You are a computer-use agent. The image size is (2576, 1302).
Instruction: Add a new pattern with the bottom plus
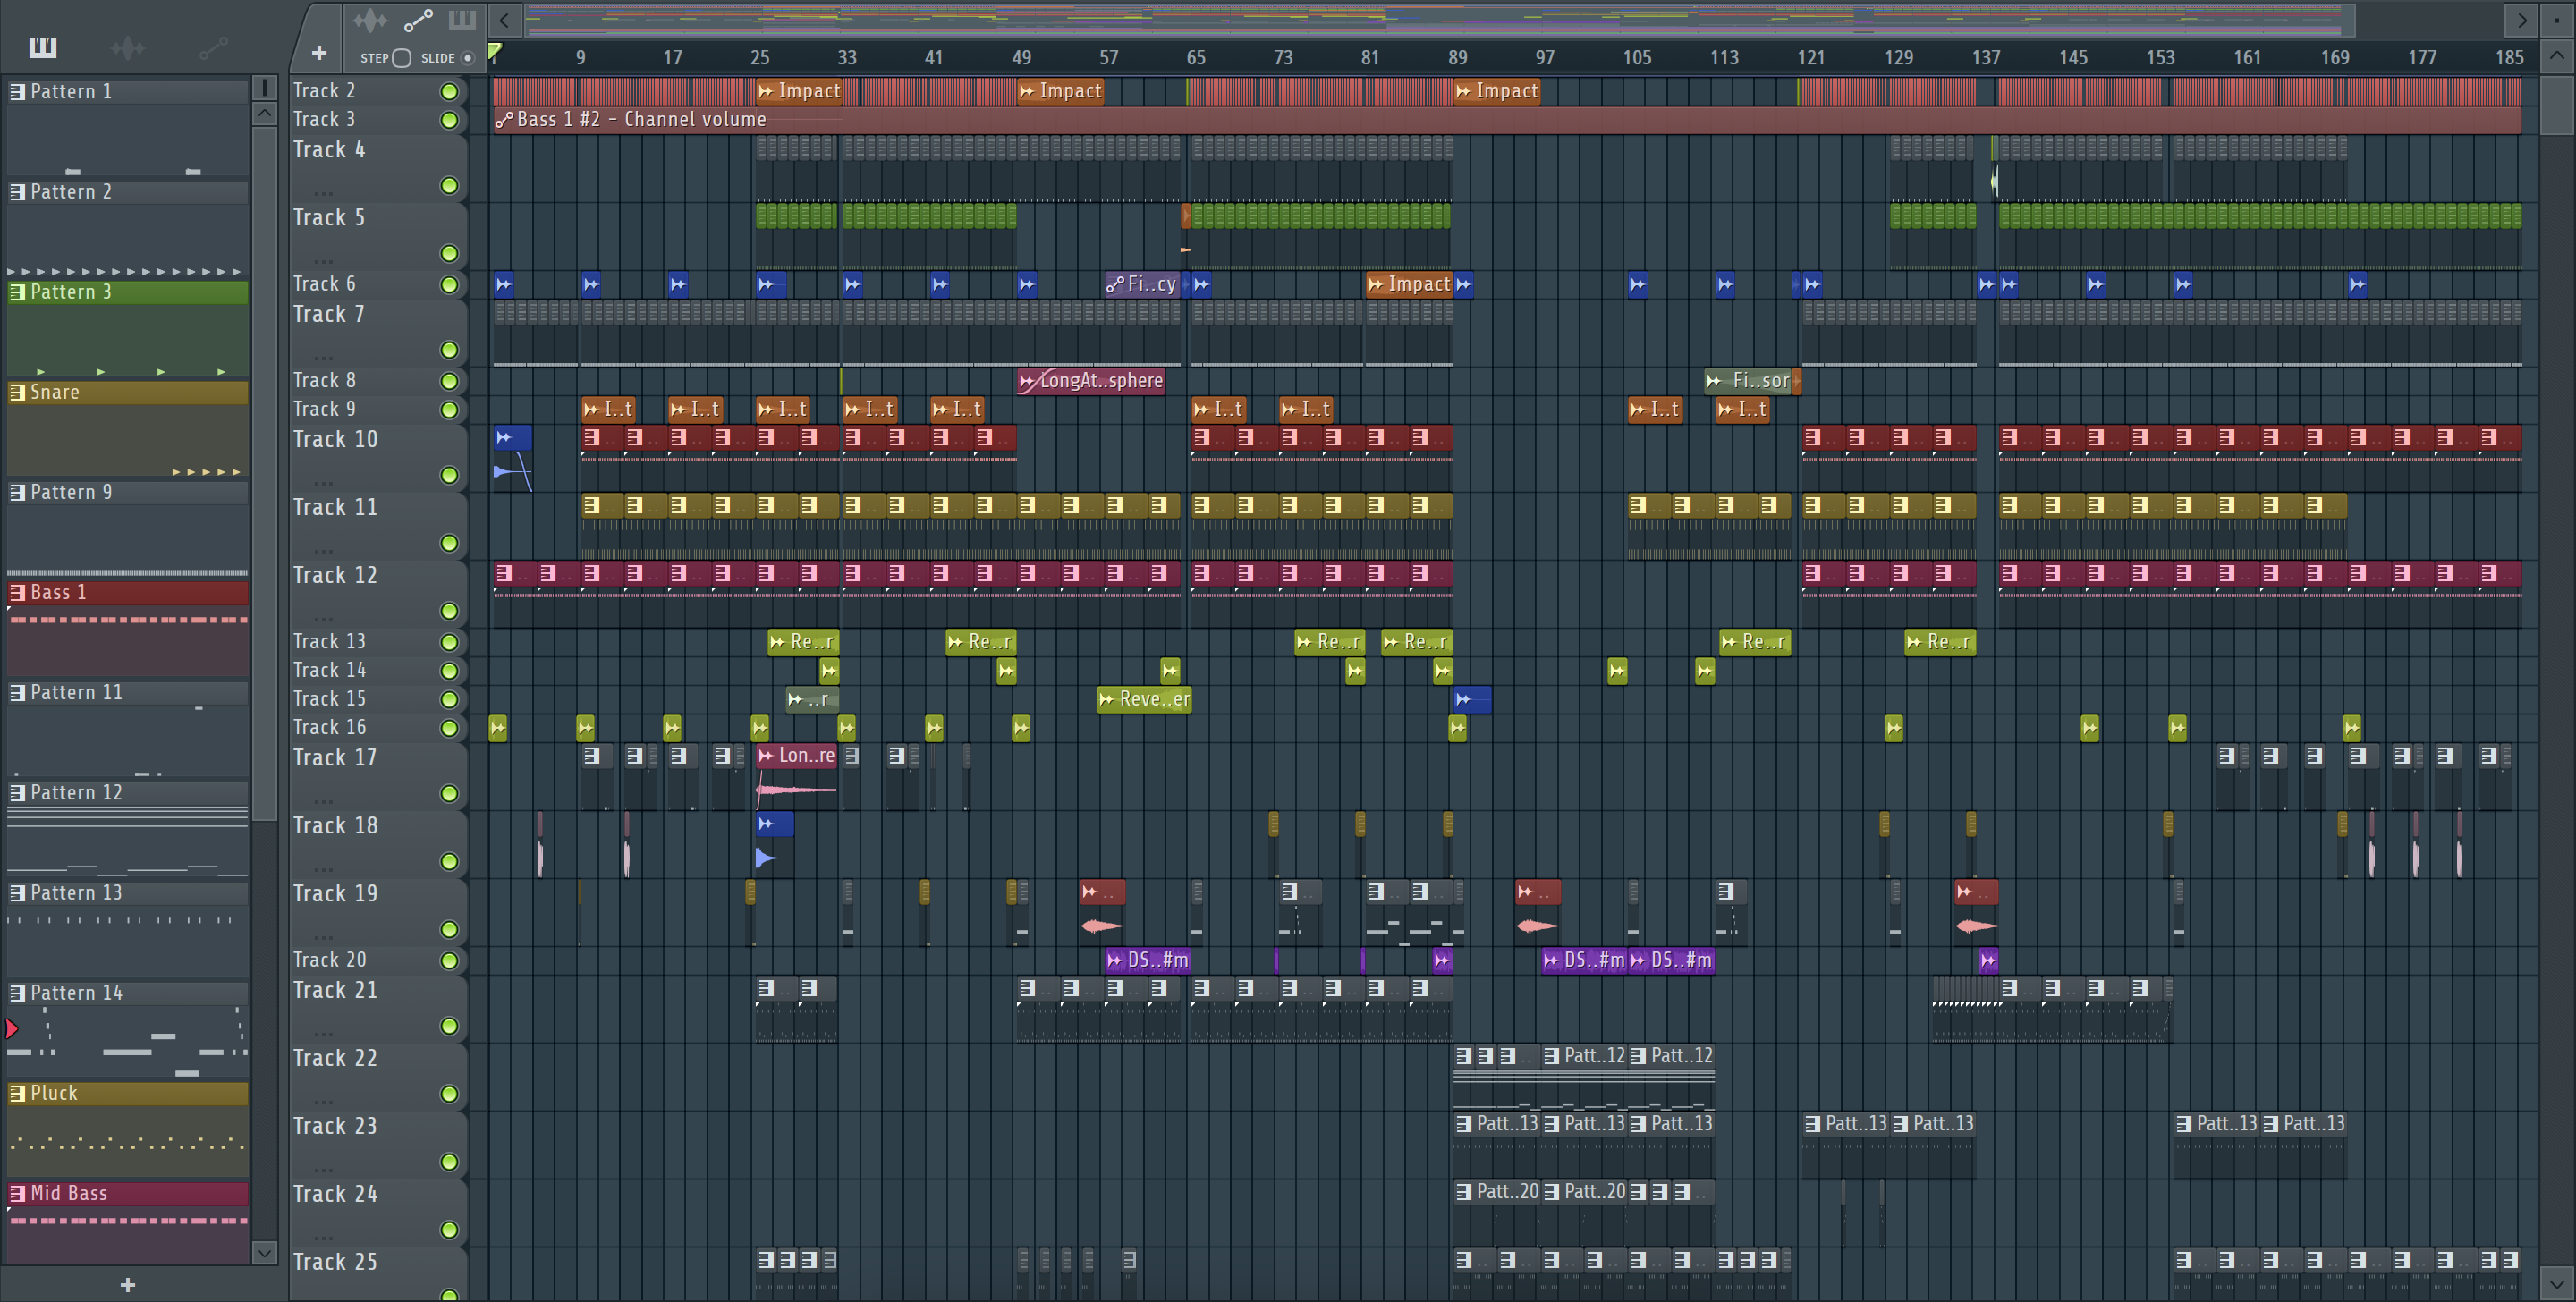pos(127,1284)
